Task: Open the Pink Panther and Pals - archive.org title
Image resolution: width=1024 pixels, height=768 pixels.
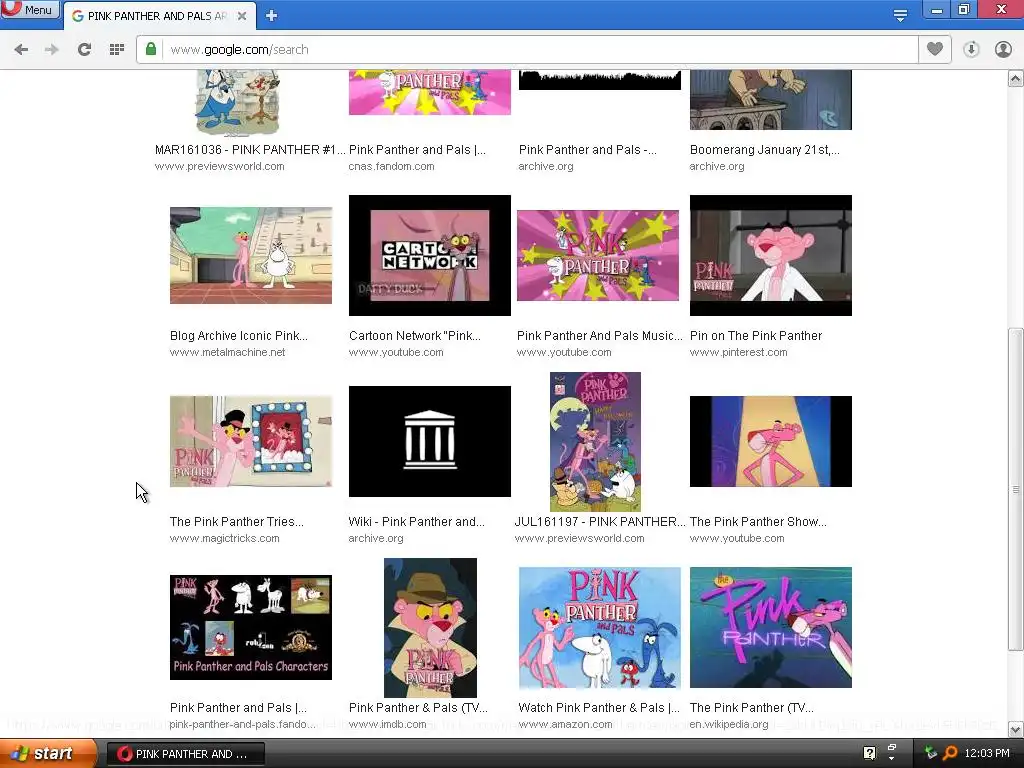Action: point(588,150)
